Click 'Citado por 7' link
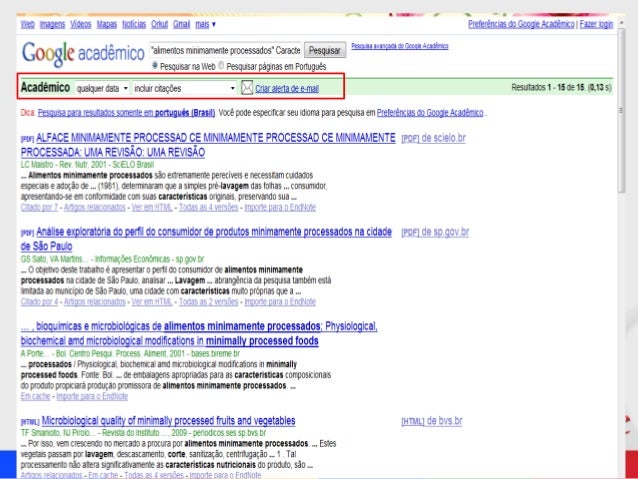Viewport: 638px width, 479px height. (x=39, y=208)
